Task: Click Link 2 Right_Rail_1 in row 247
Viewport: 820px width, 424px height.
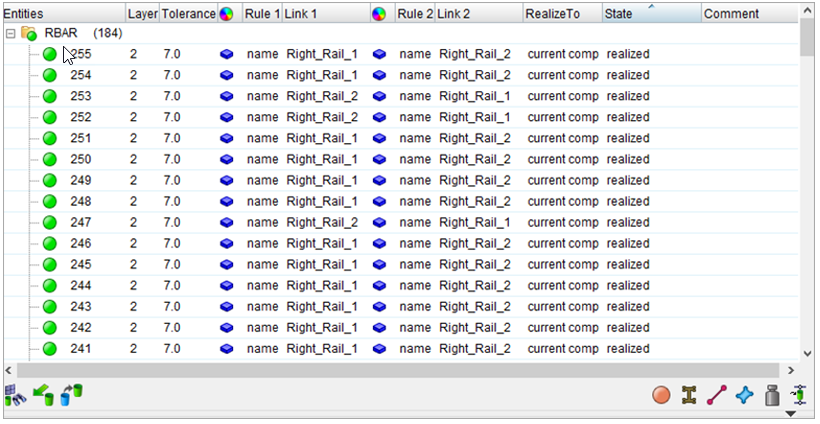Action: [x=475, y=222]
